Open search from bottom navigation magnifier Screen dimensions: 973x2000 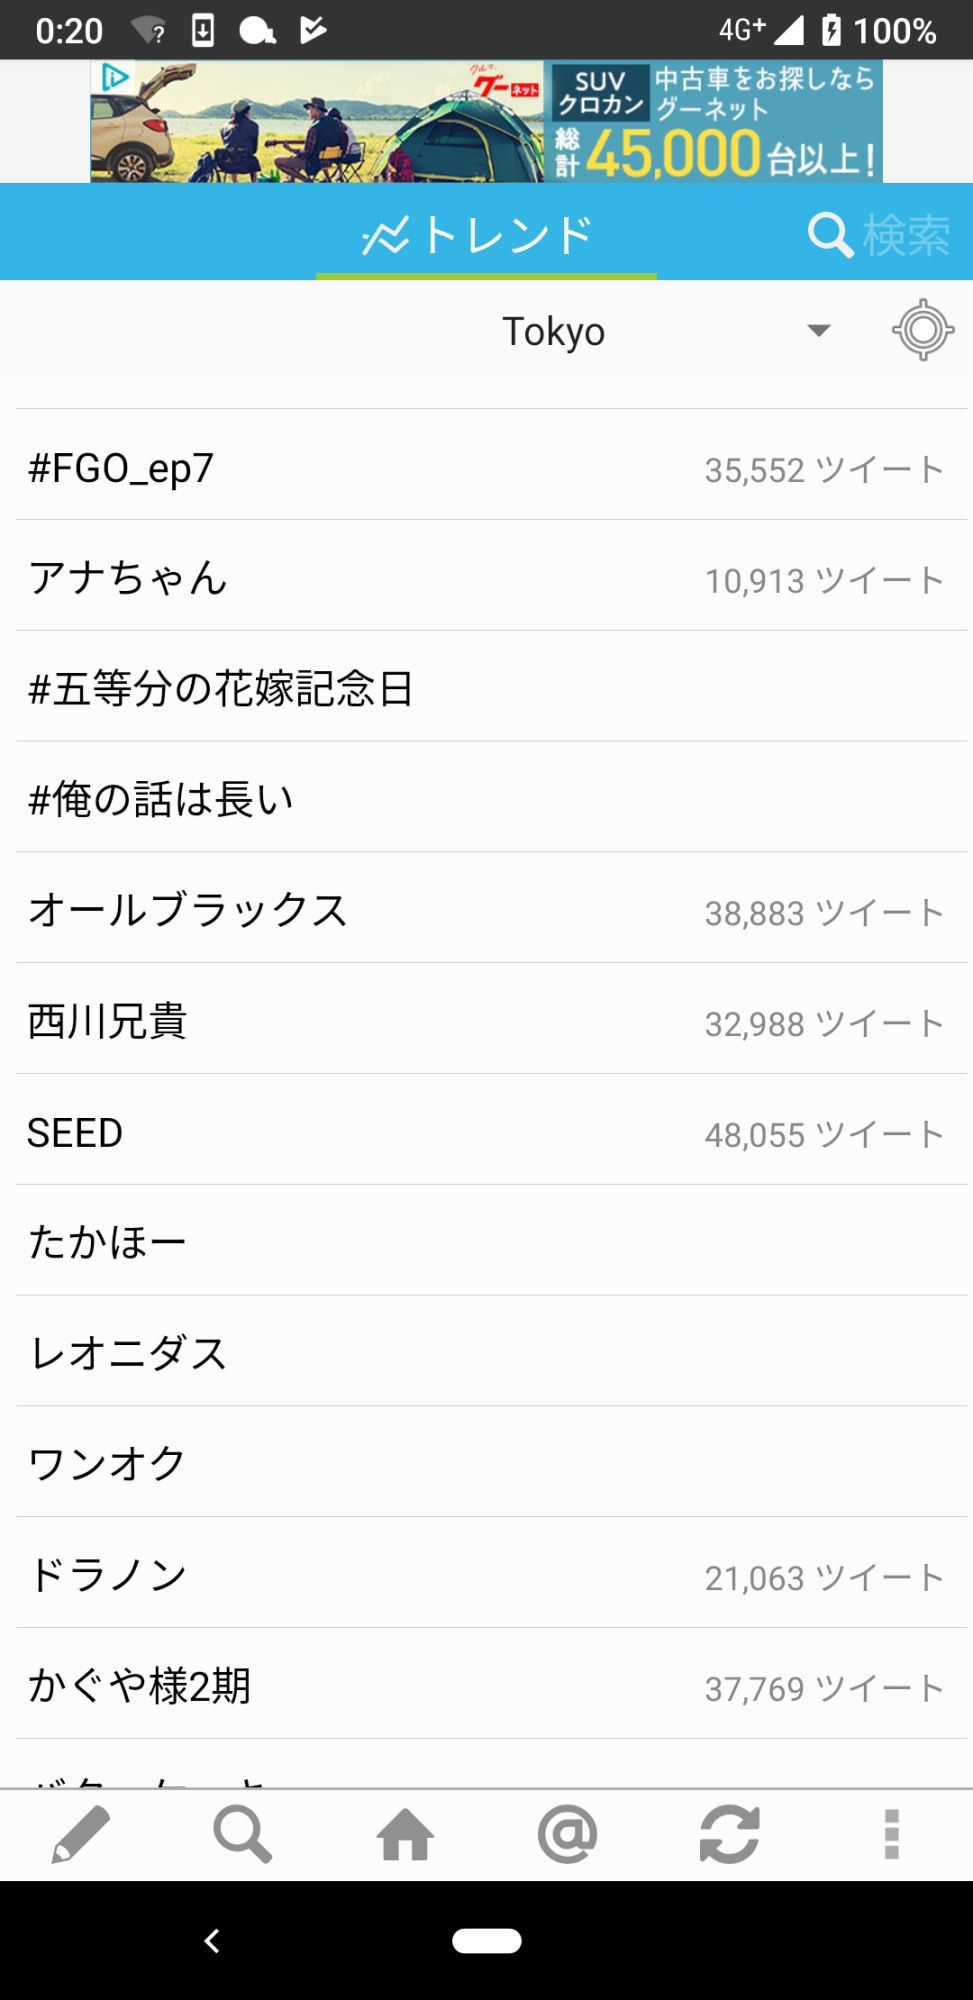(x=242, y=1835)
